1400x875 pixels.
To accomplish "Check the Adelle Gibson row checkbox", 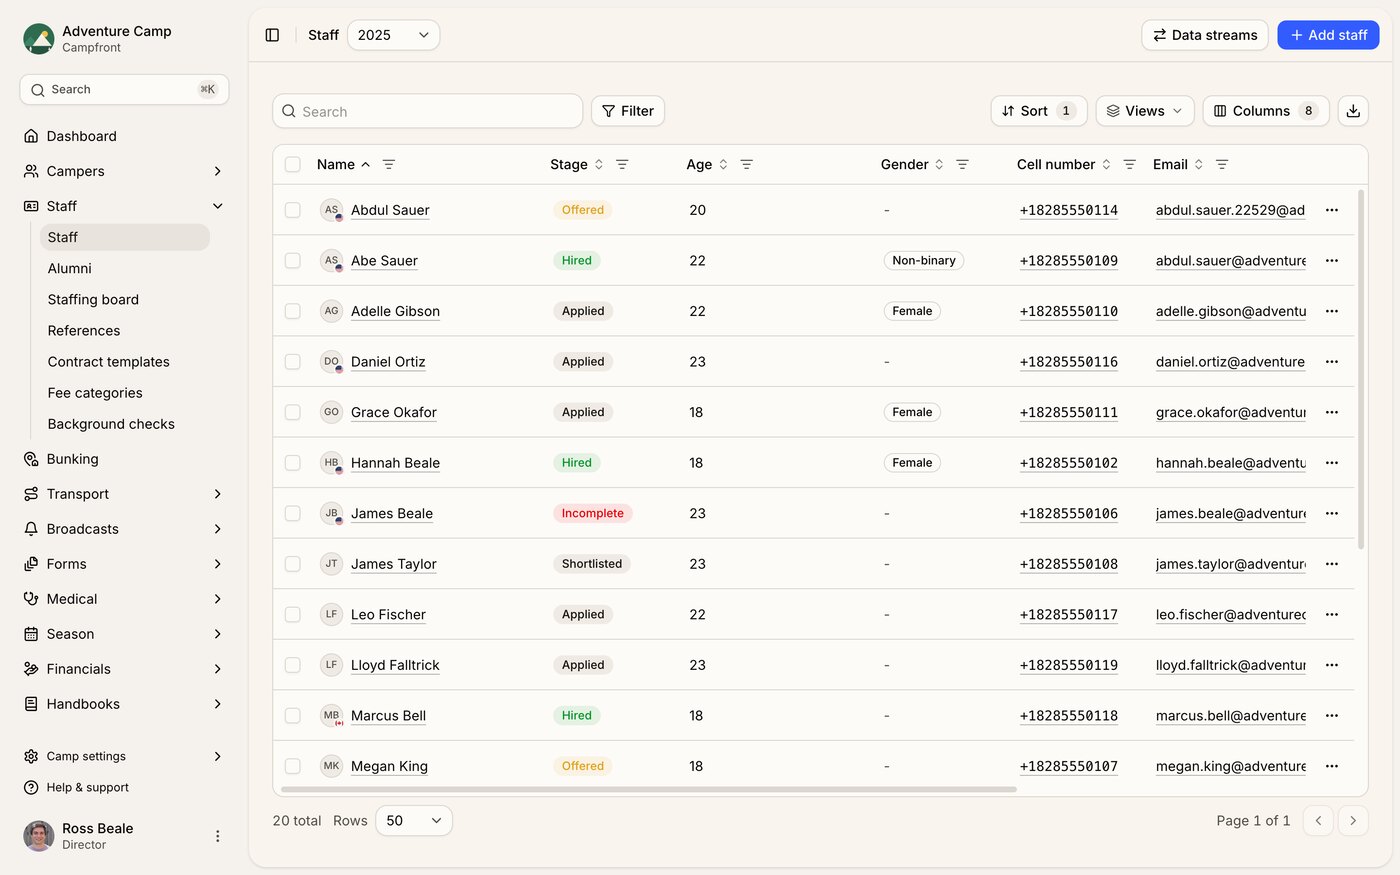I will pos(293,311).
